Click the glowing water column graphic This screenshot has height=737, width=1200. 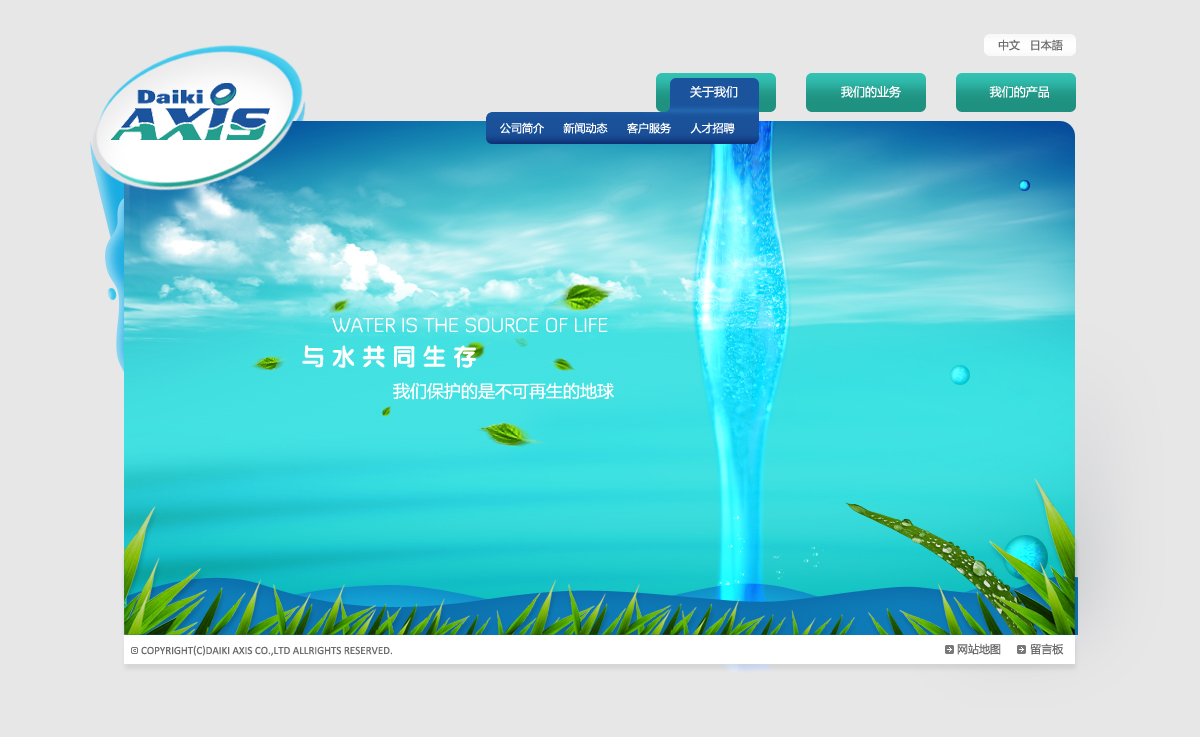tap(740, 380)
